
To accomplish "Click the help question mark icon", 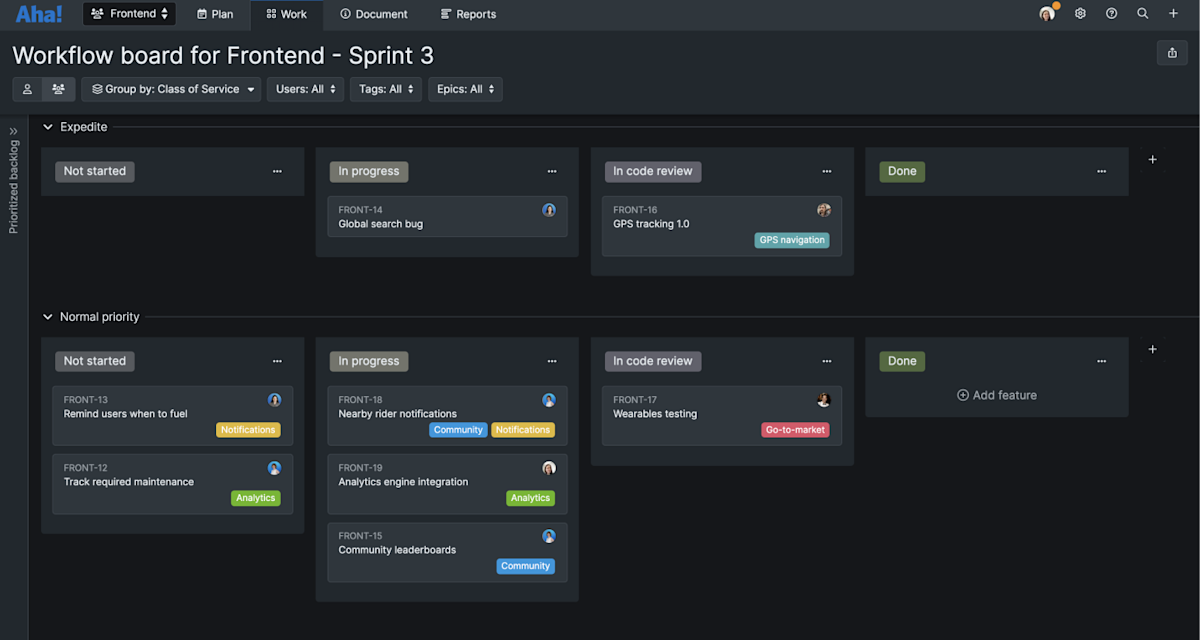I will coord(1111,14).
